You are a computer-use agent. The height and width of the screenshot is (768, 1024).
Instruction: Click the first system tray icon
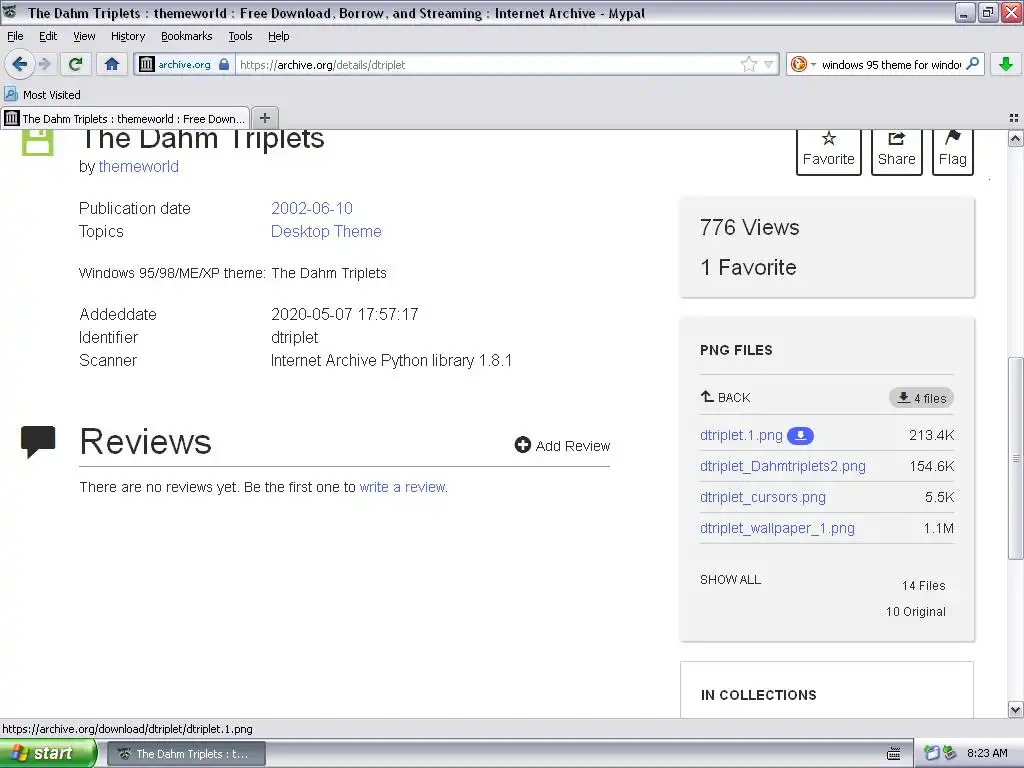point(931,753)
